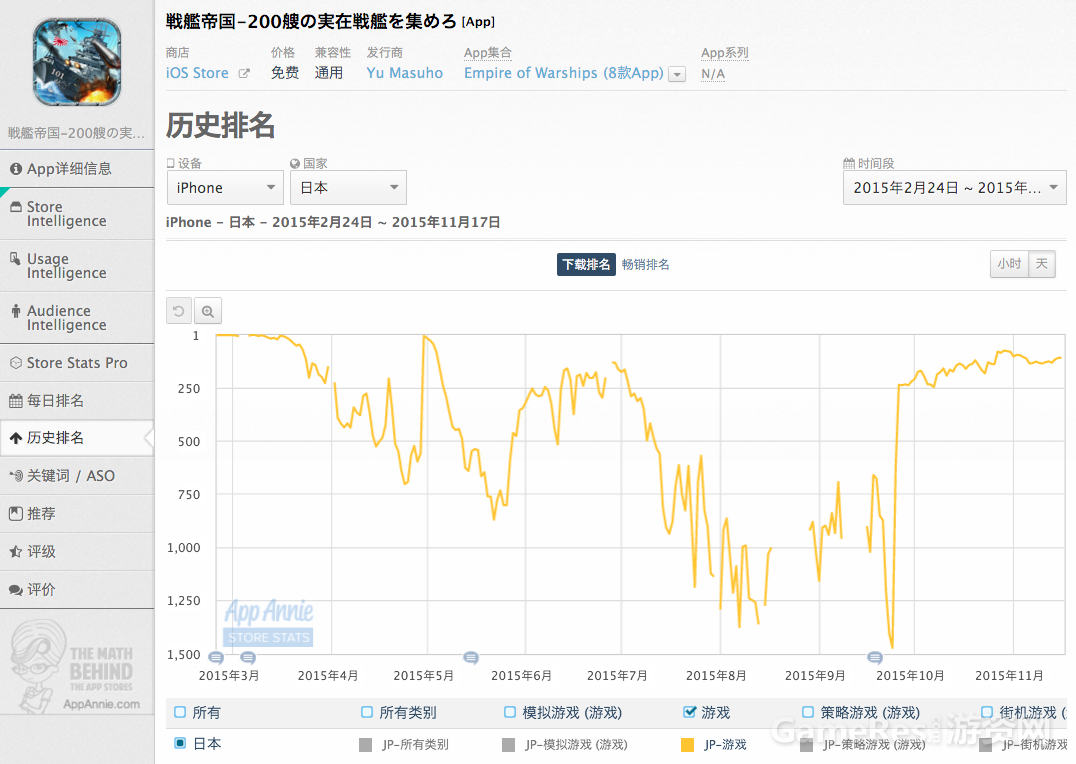Screen dimensions: 1076x764
Task: Open iOS Store link
Action: [x=197, y=73]
